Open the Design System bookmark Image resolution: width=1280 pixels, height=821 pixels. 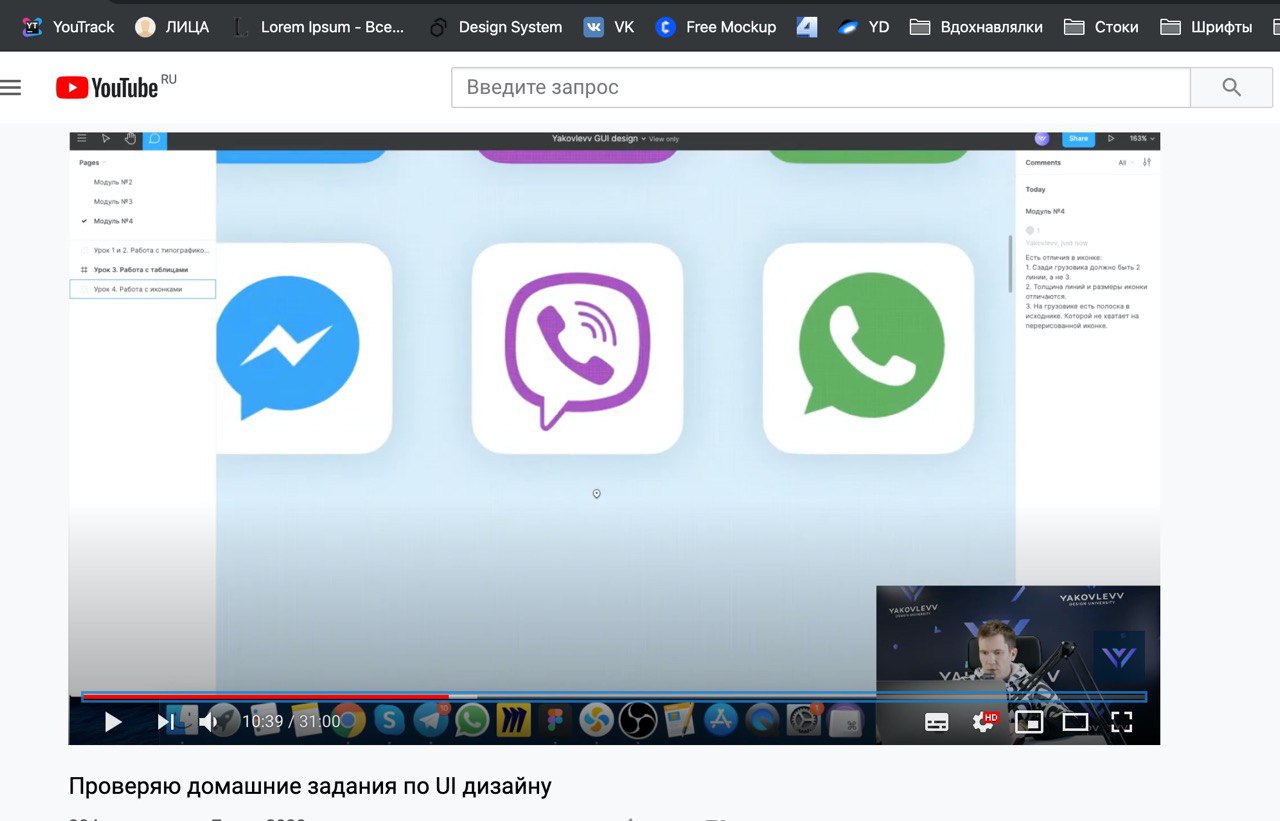(x=495, y=27)
